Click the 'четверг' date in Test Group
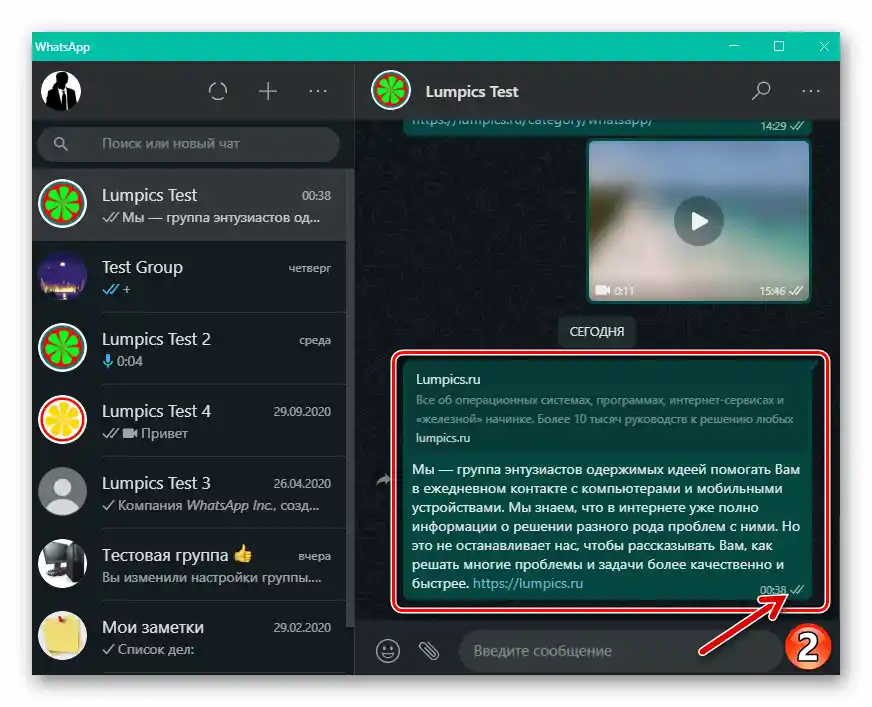The image size is (872, 707). pos(309,268)
